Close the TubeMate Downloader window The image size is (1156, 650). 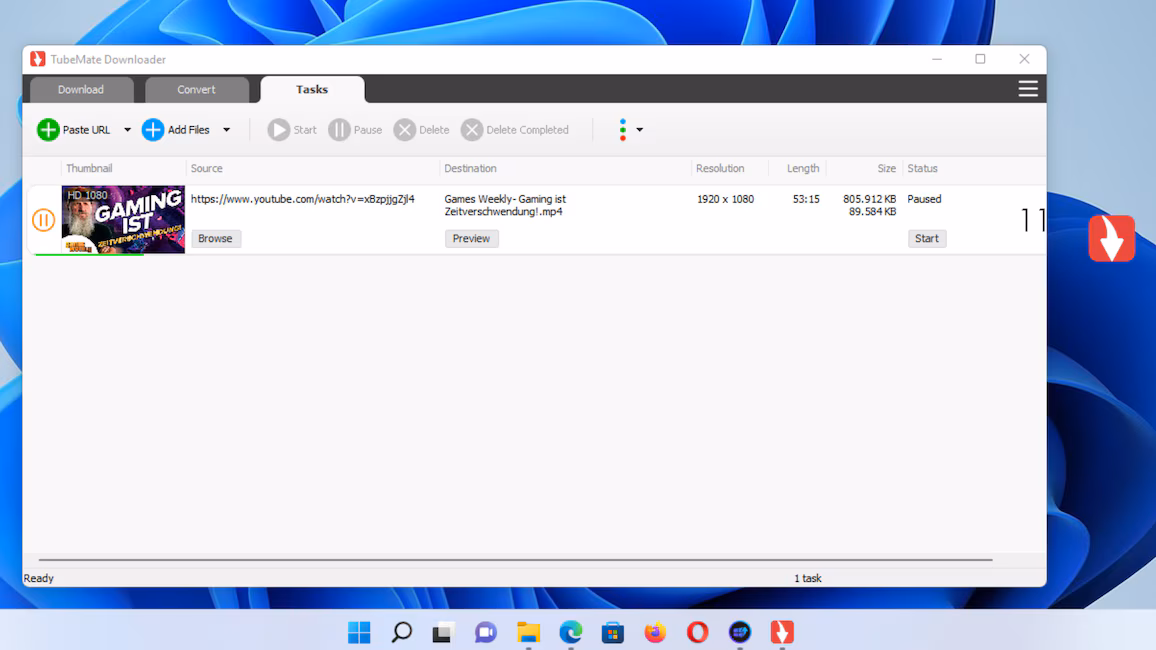(x=1024, y=59)
